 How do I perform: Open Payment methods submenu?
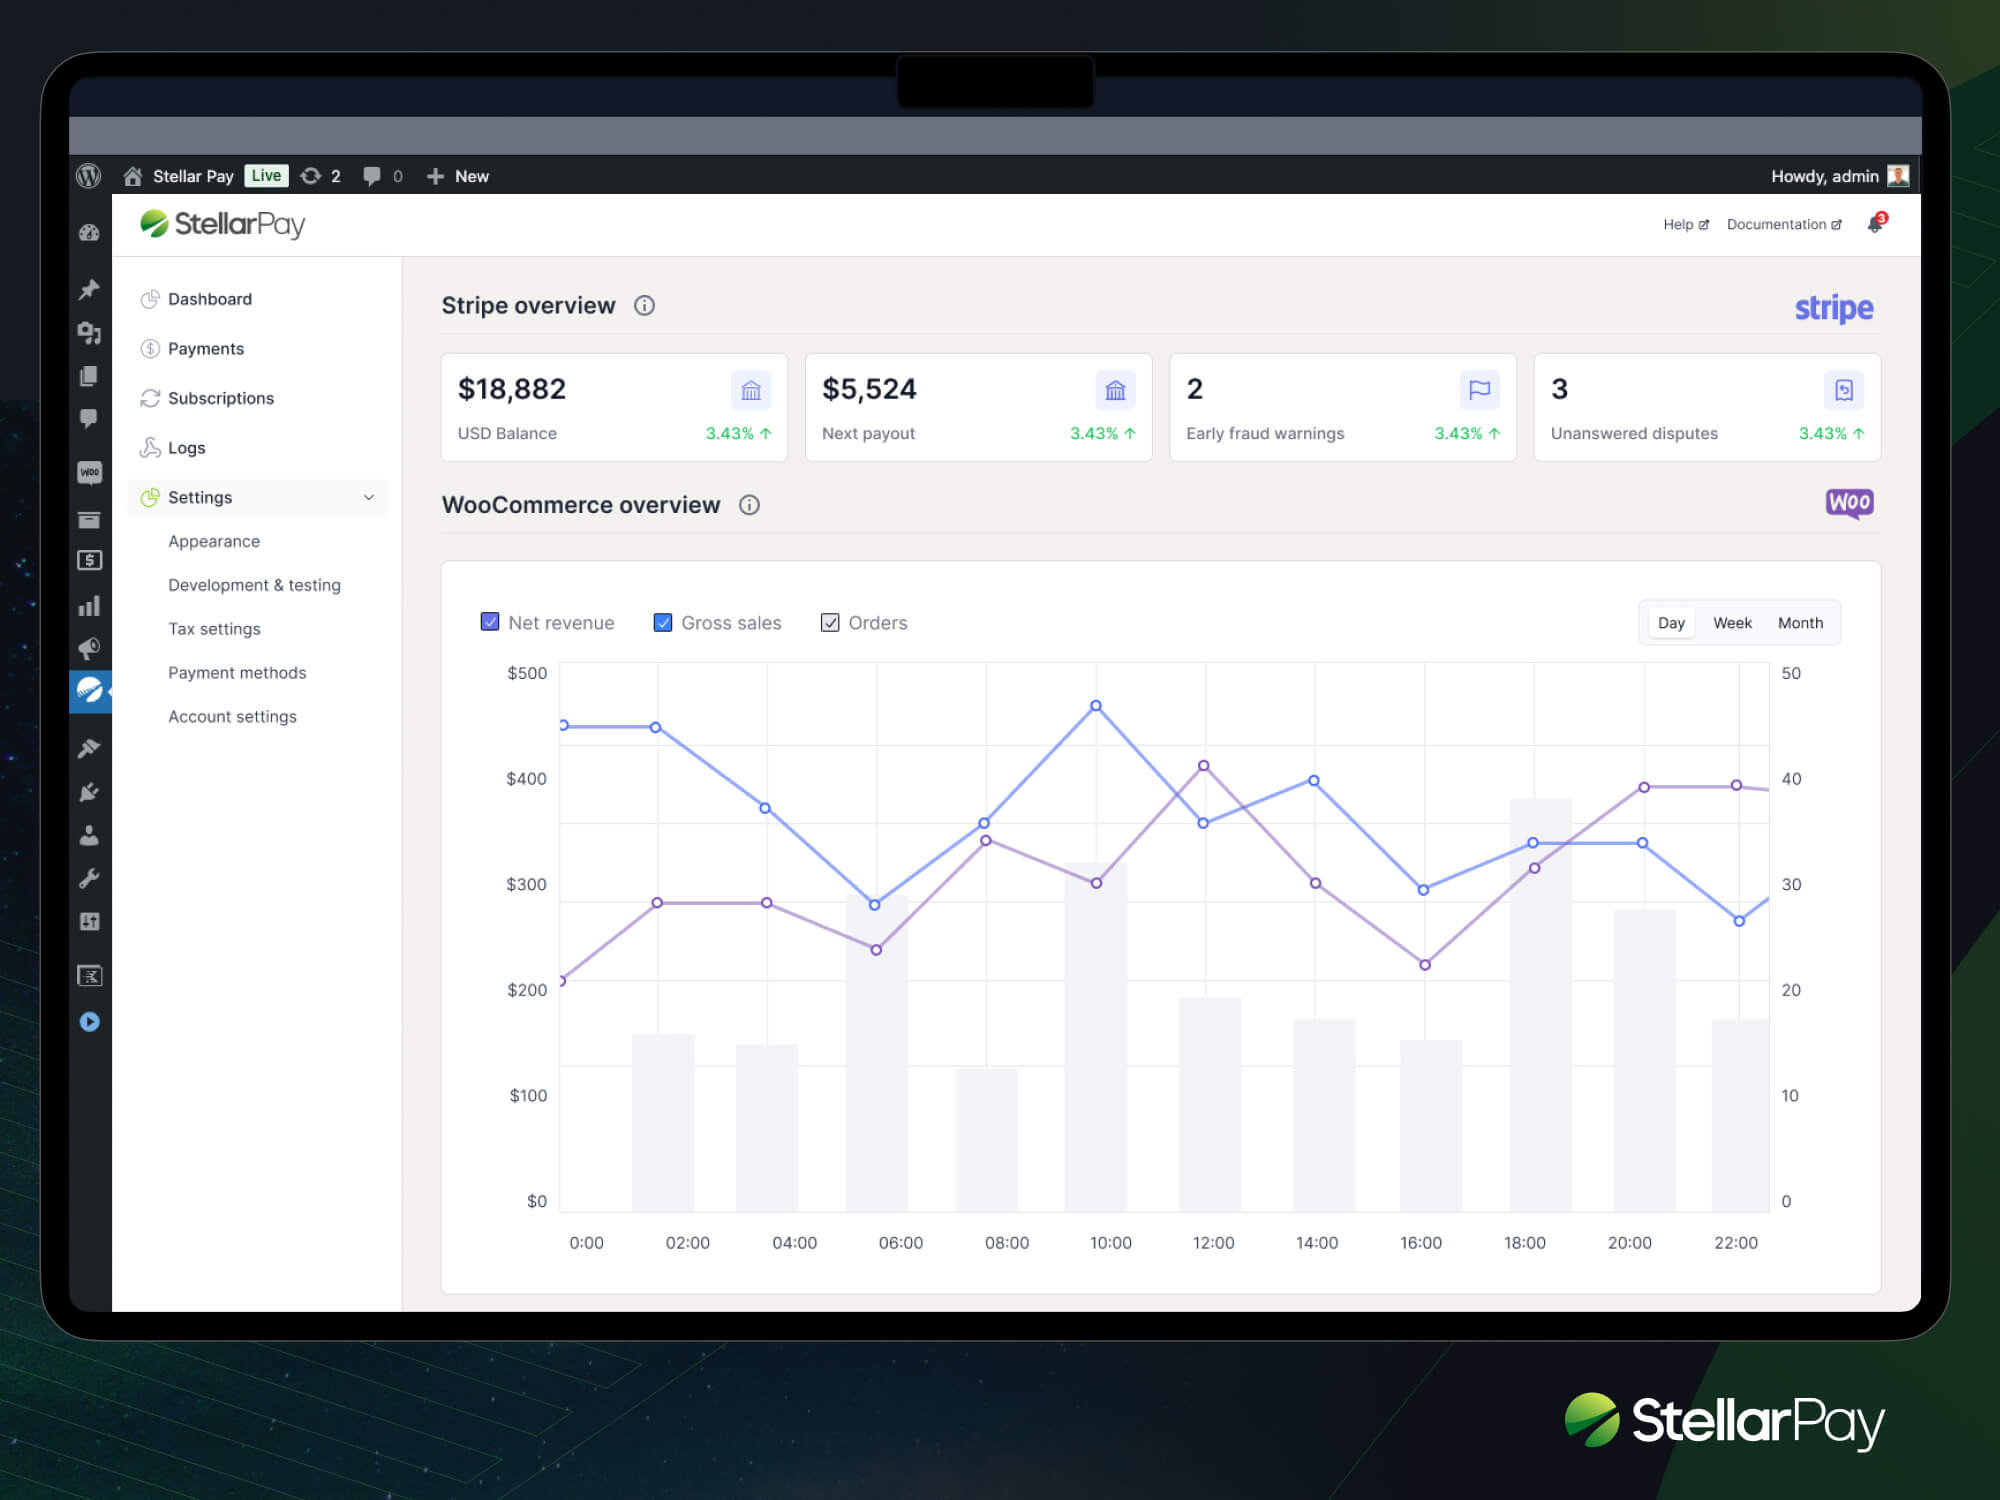[x=237, y=673]
